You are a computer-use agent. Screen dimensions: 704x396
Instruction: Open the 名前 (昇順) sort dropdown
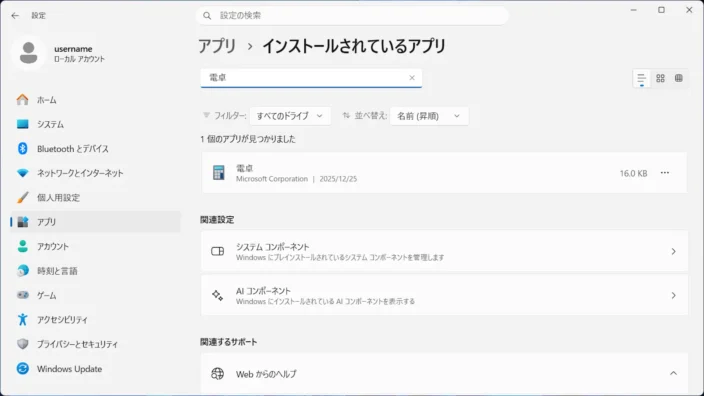[429, 116]
